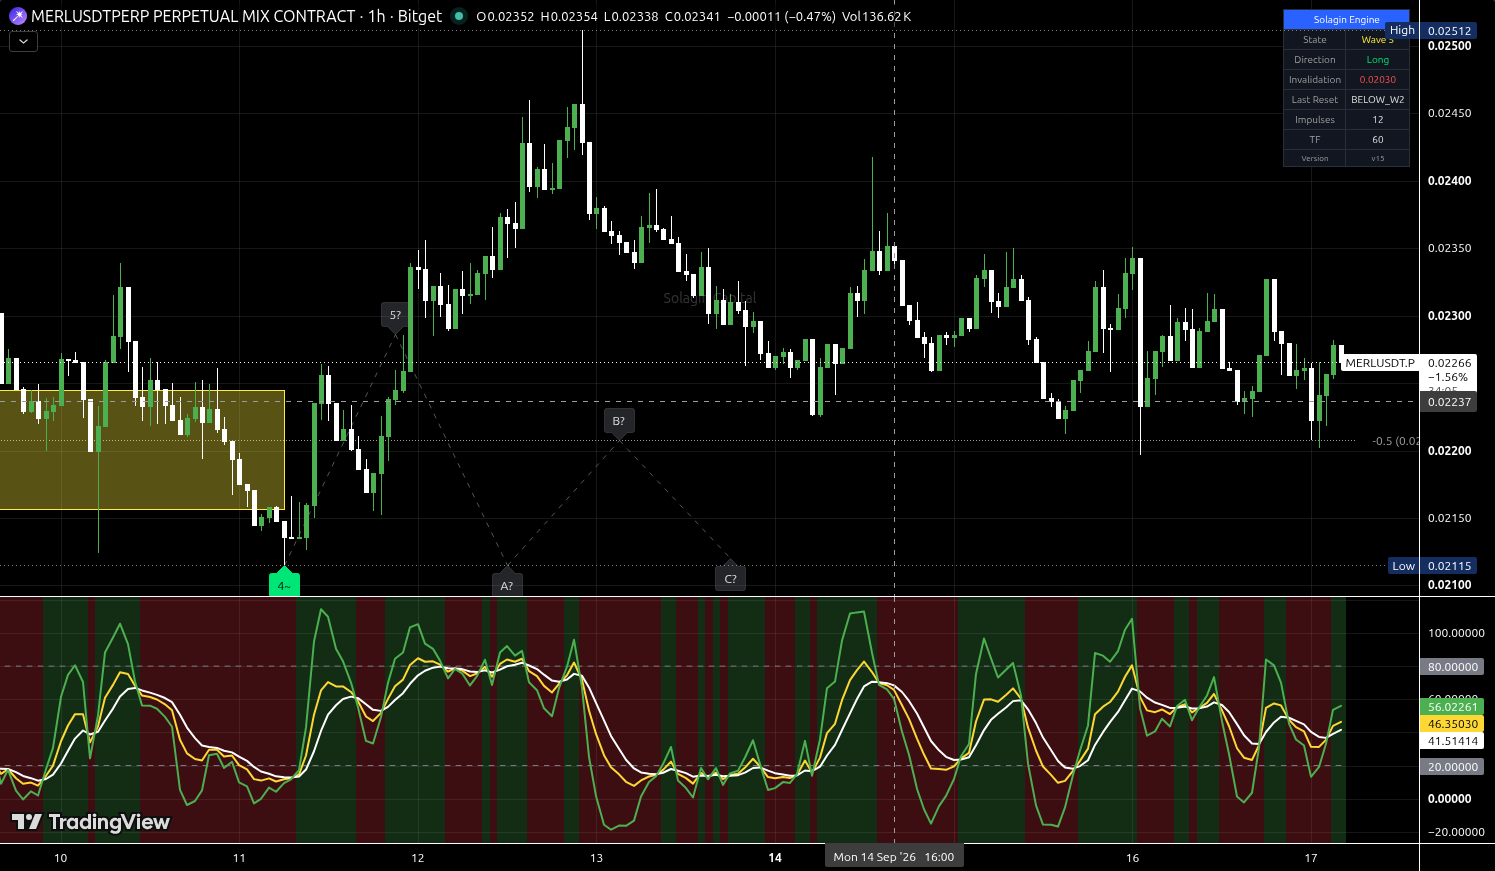This screenshot has height=871, width=1495.
Task: Click the oscillator level label 20.00000
Action: click(x=1452, y=767)
